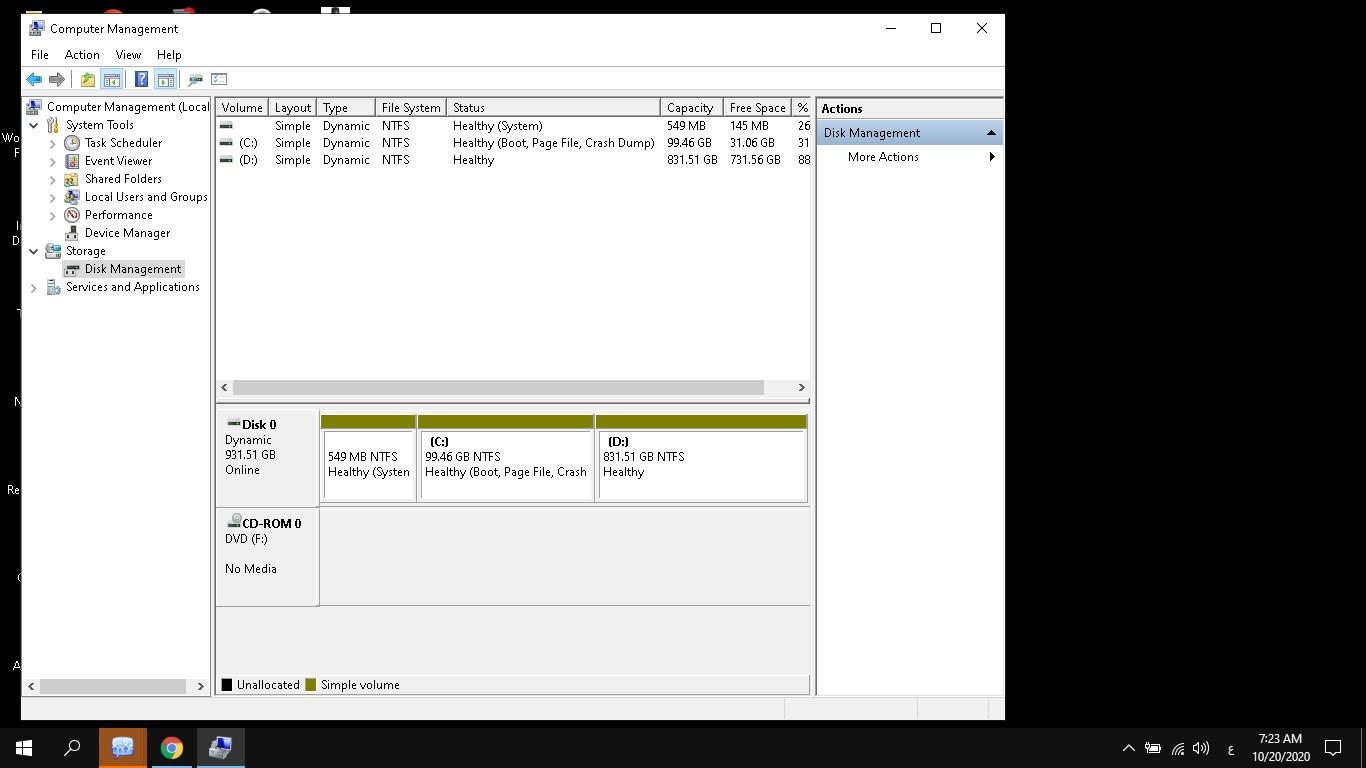Click the console tree horizontal scrollbar
Image resolution: width=1366 pixels, height=768 pixels.
click(x=113, y=686)
